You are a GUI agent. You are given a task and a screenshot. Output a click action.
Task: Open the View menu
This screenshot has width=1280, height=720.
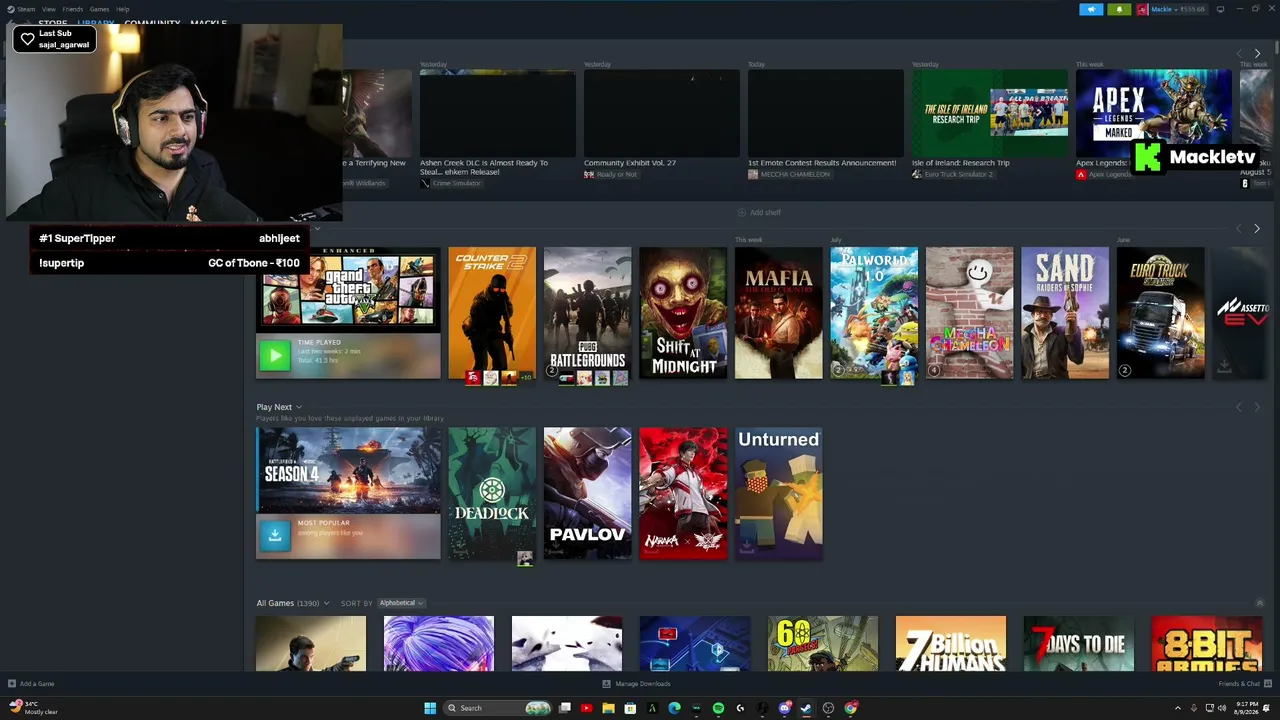48,9
